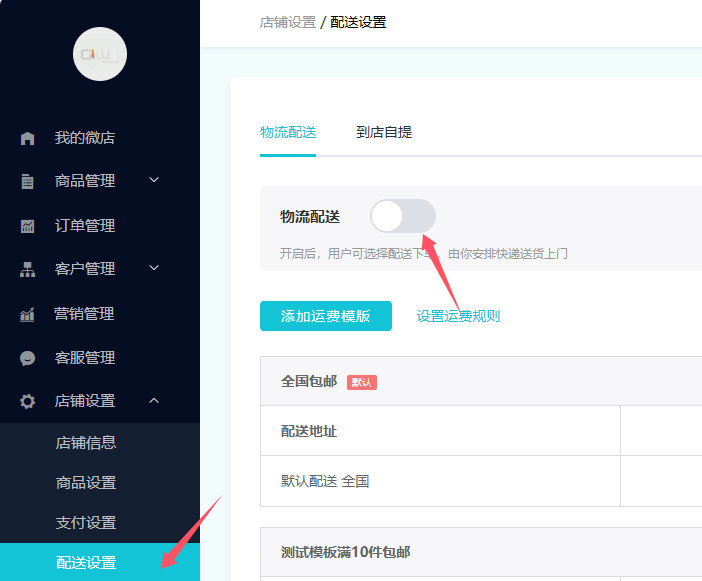702x581 pixels.
Task: Click the 营销管理 bar chart icon
Action: coord(27,314)
